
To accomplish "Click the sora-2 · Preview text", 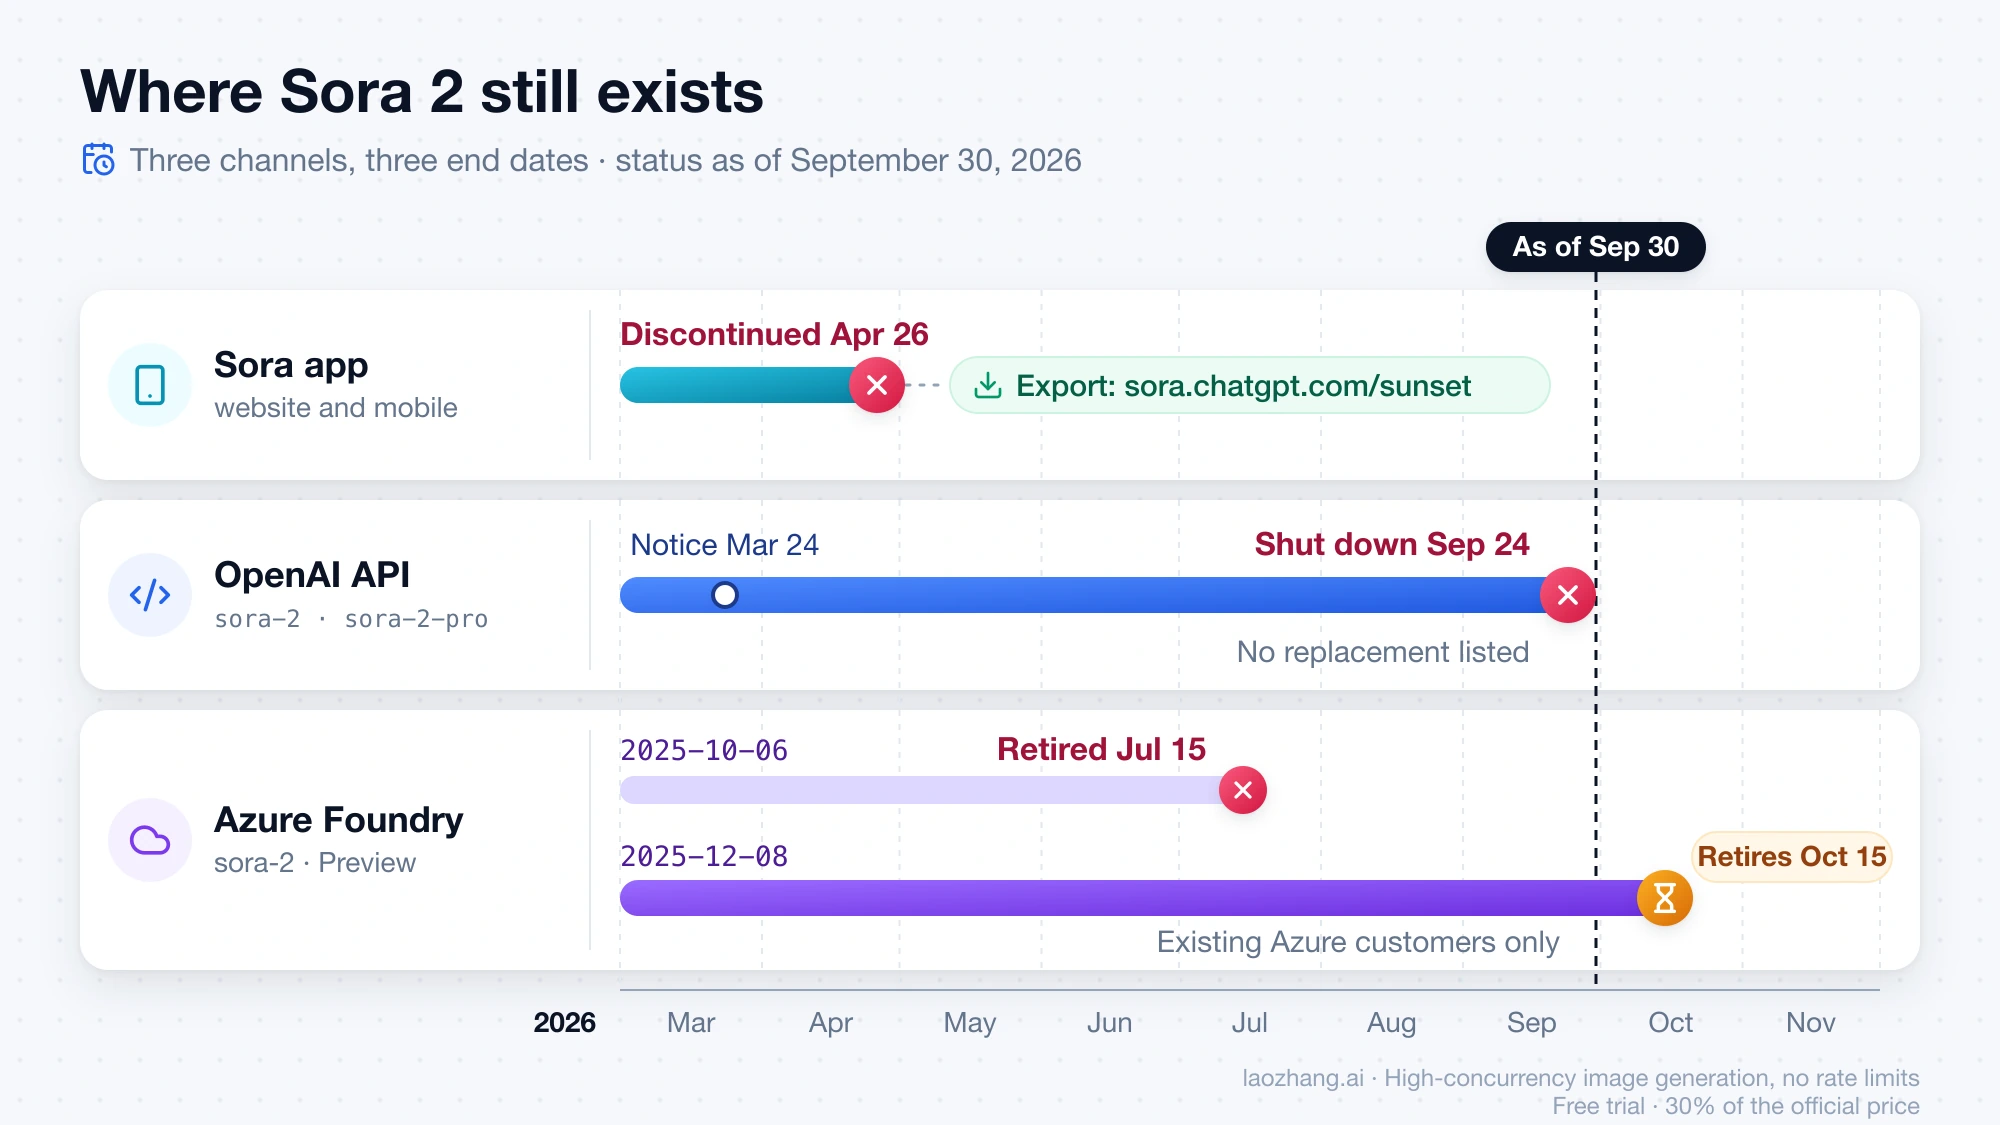I will (315, 863).
